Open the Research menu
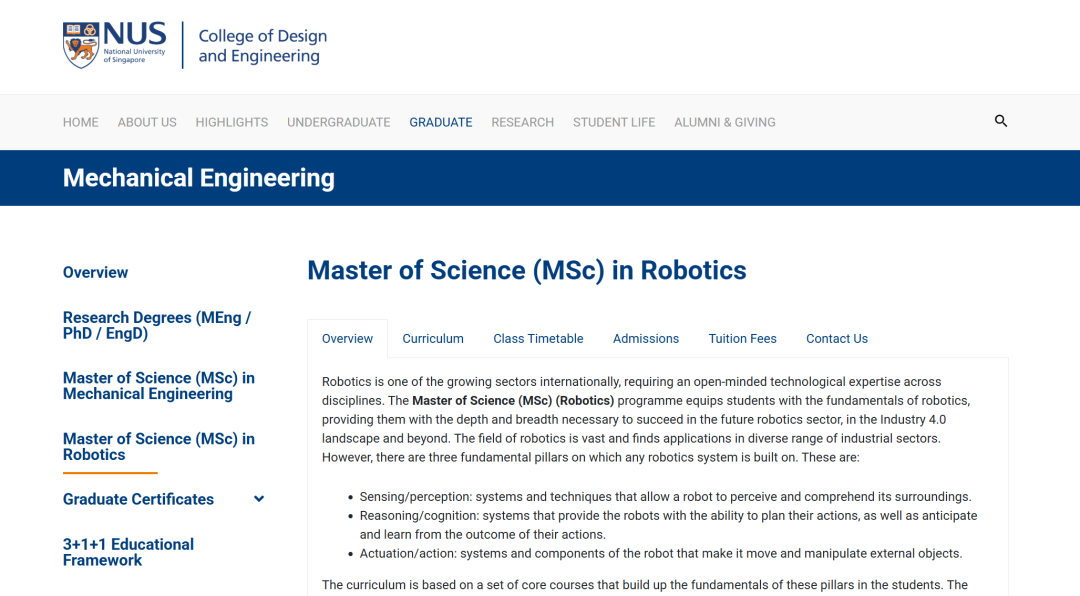 pyautogui.click(x=522, y=122)
